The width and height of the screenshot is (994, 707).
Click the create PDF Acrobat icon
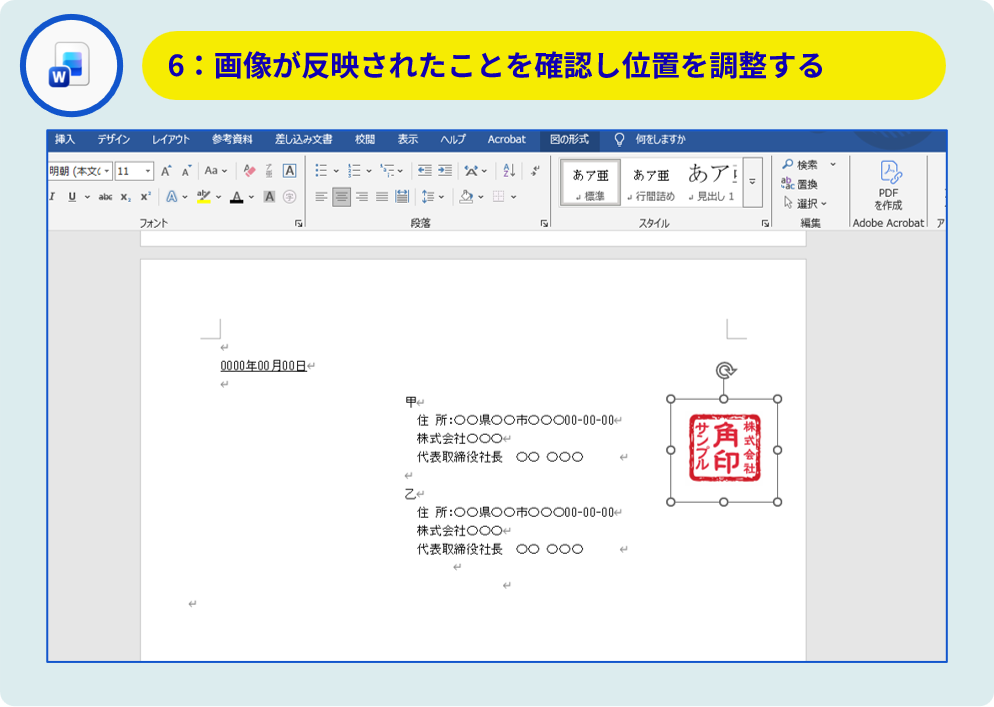(888, 183)
